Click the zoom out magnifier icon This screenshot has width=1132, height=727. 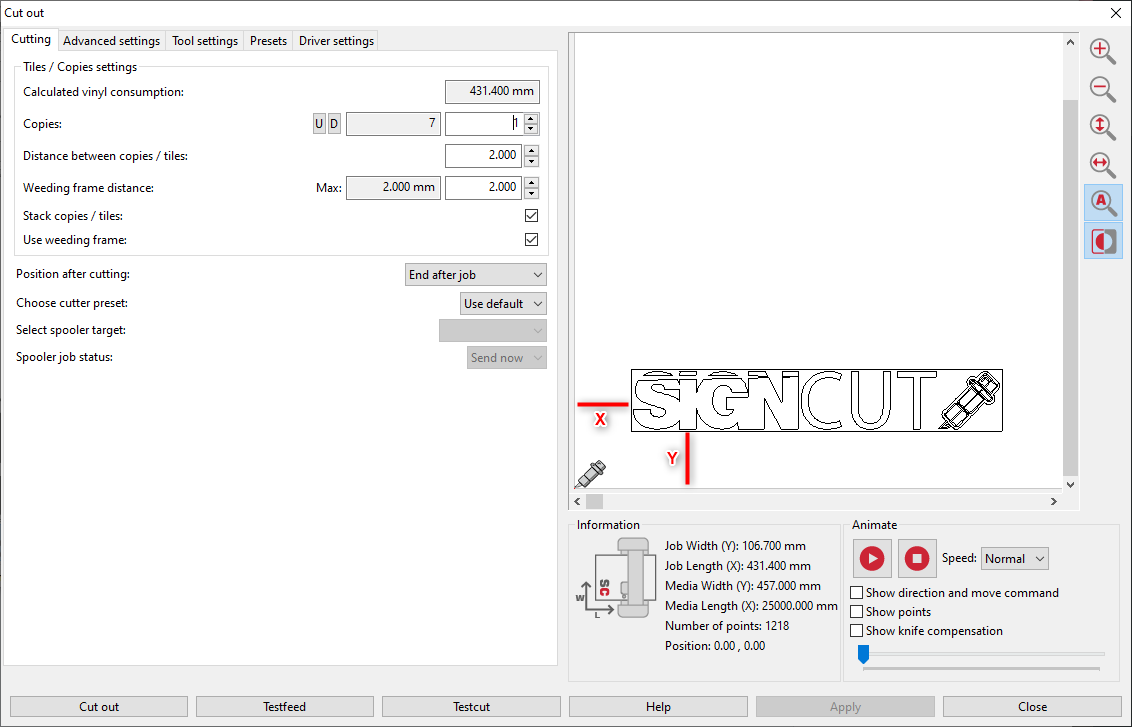tap(1102, 89)
